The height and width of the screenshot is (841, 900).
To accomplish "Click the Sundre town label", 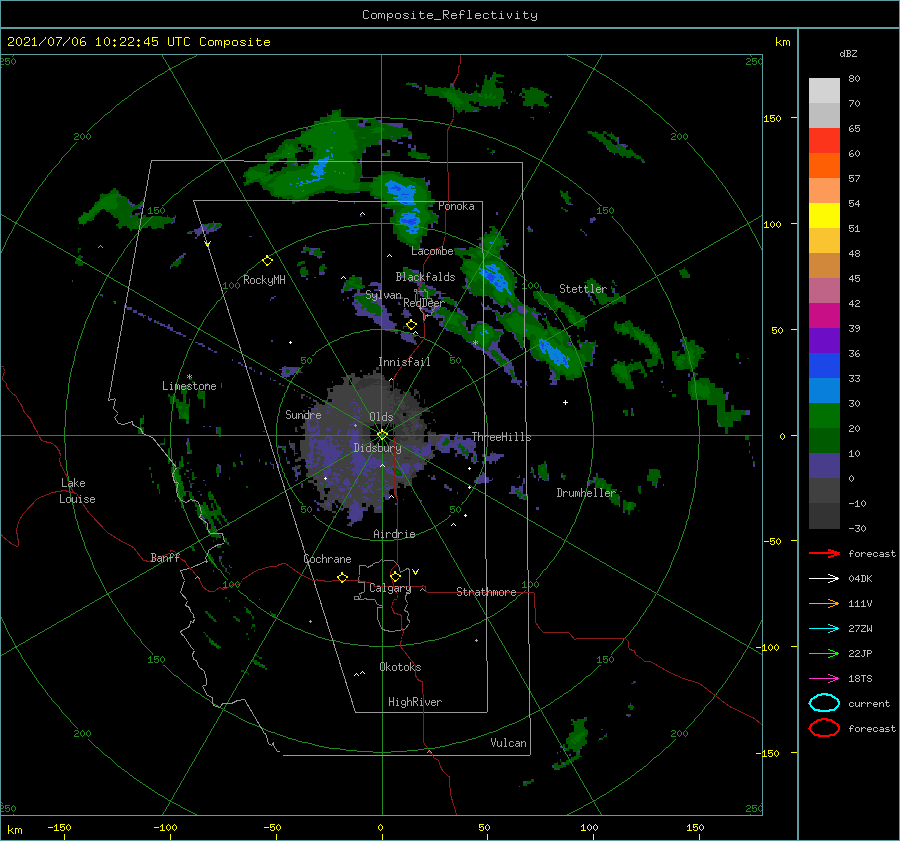I will coord(303,414).
